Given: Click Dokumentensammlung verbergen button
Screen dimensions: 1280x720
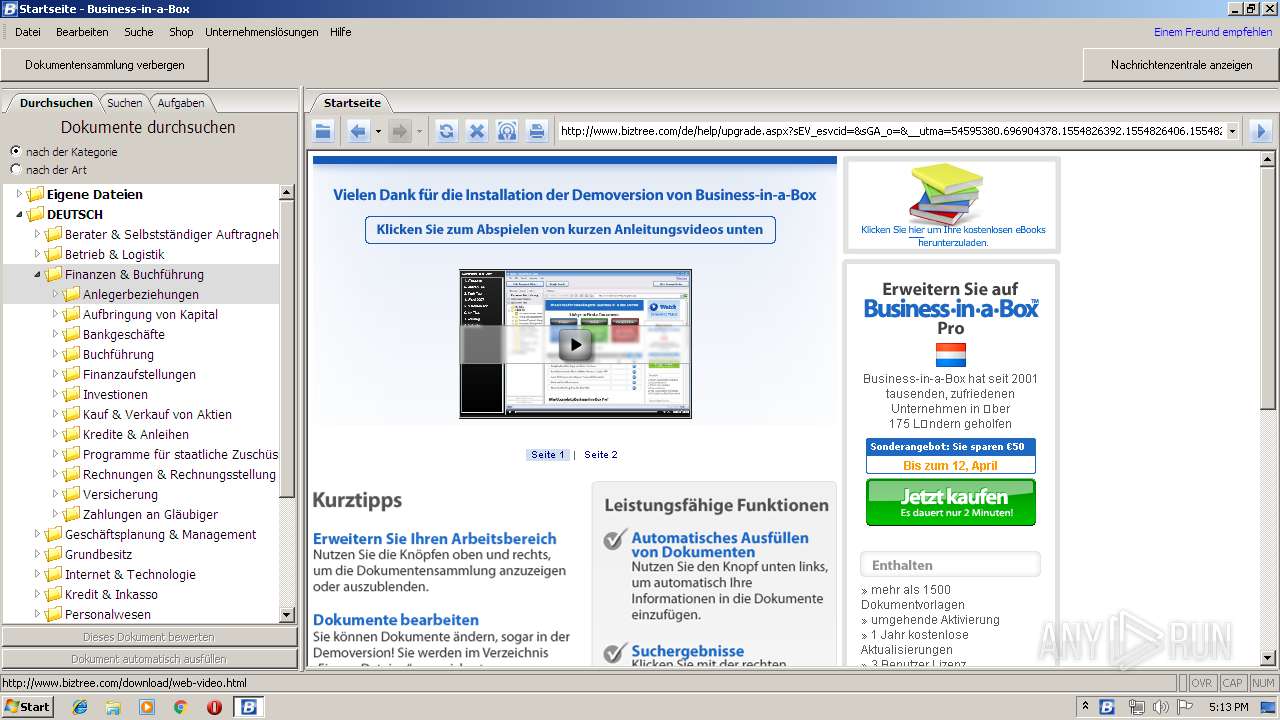Looking at the screenshot, I should tap(105, 65).
